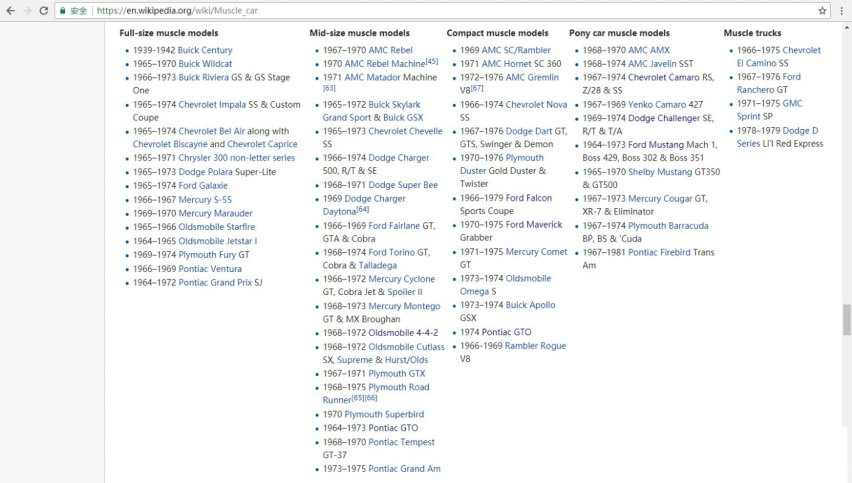Open the Chevrolet Nova link
Viewport: 852px width, 483px height.
coord(536,104)
